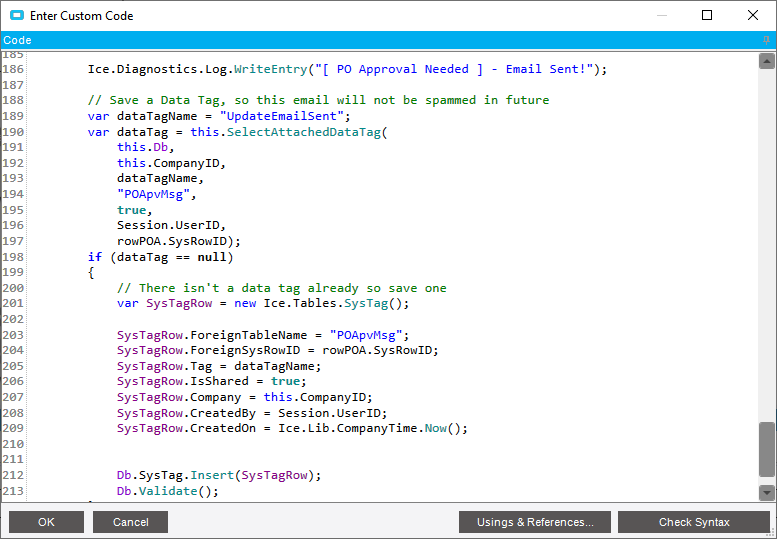777x539 pixels.
Task: Click the Enter Custom Code window title
Action: tap(82, 16)
